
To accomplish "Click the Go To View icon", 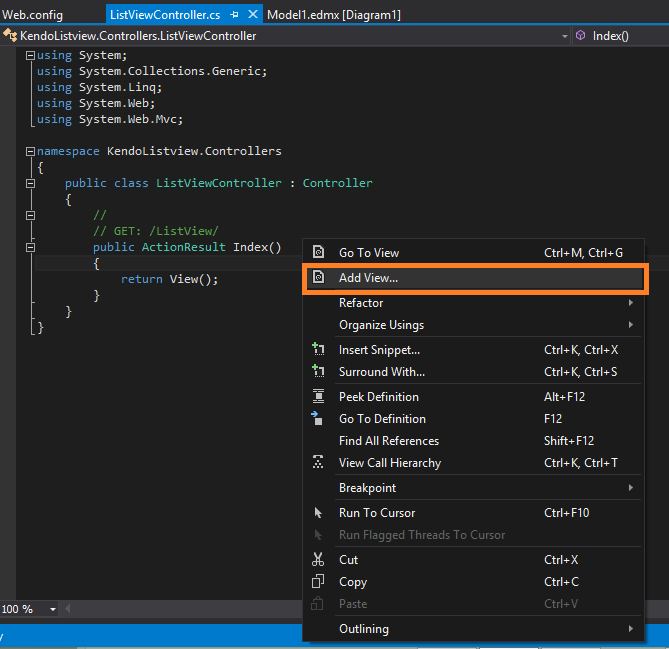I will click(318, 253).
